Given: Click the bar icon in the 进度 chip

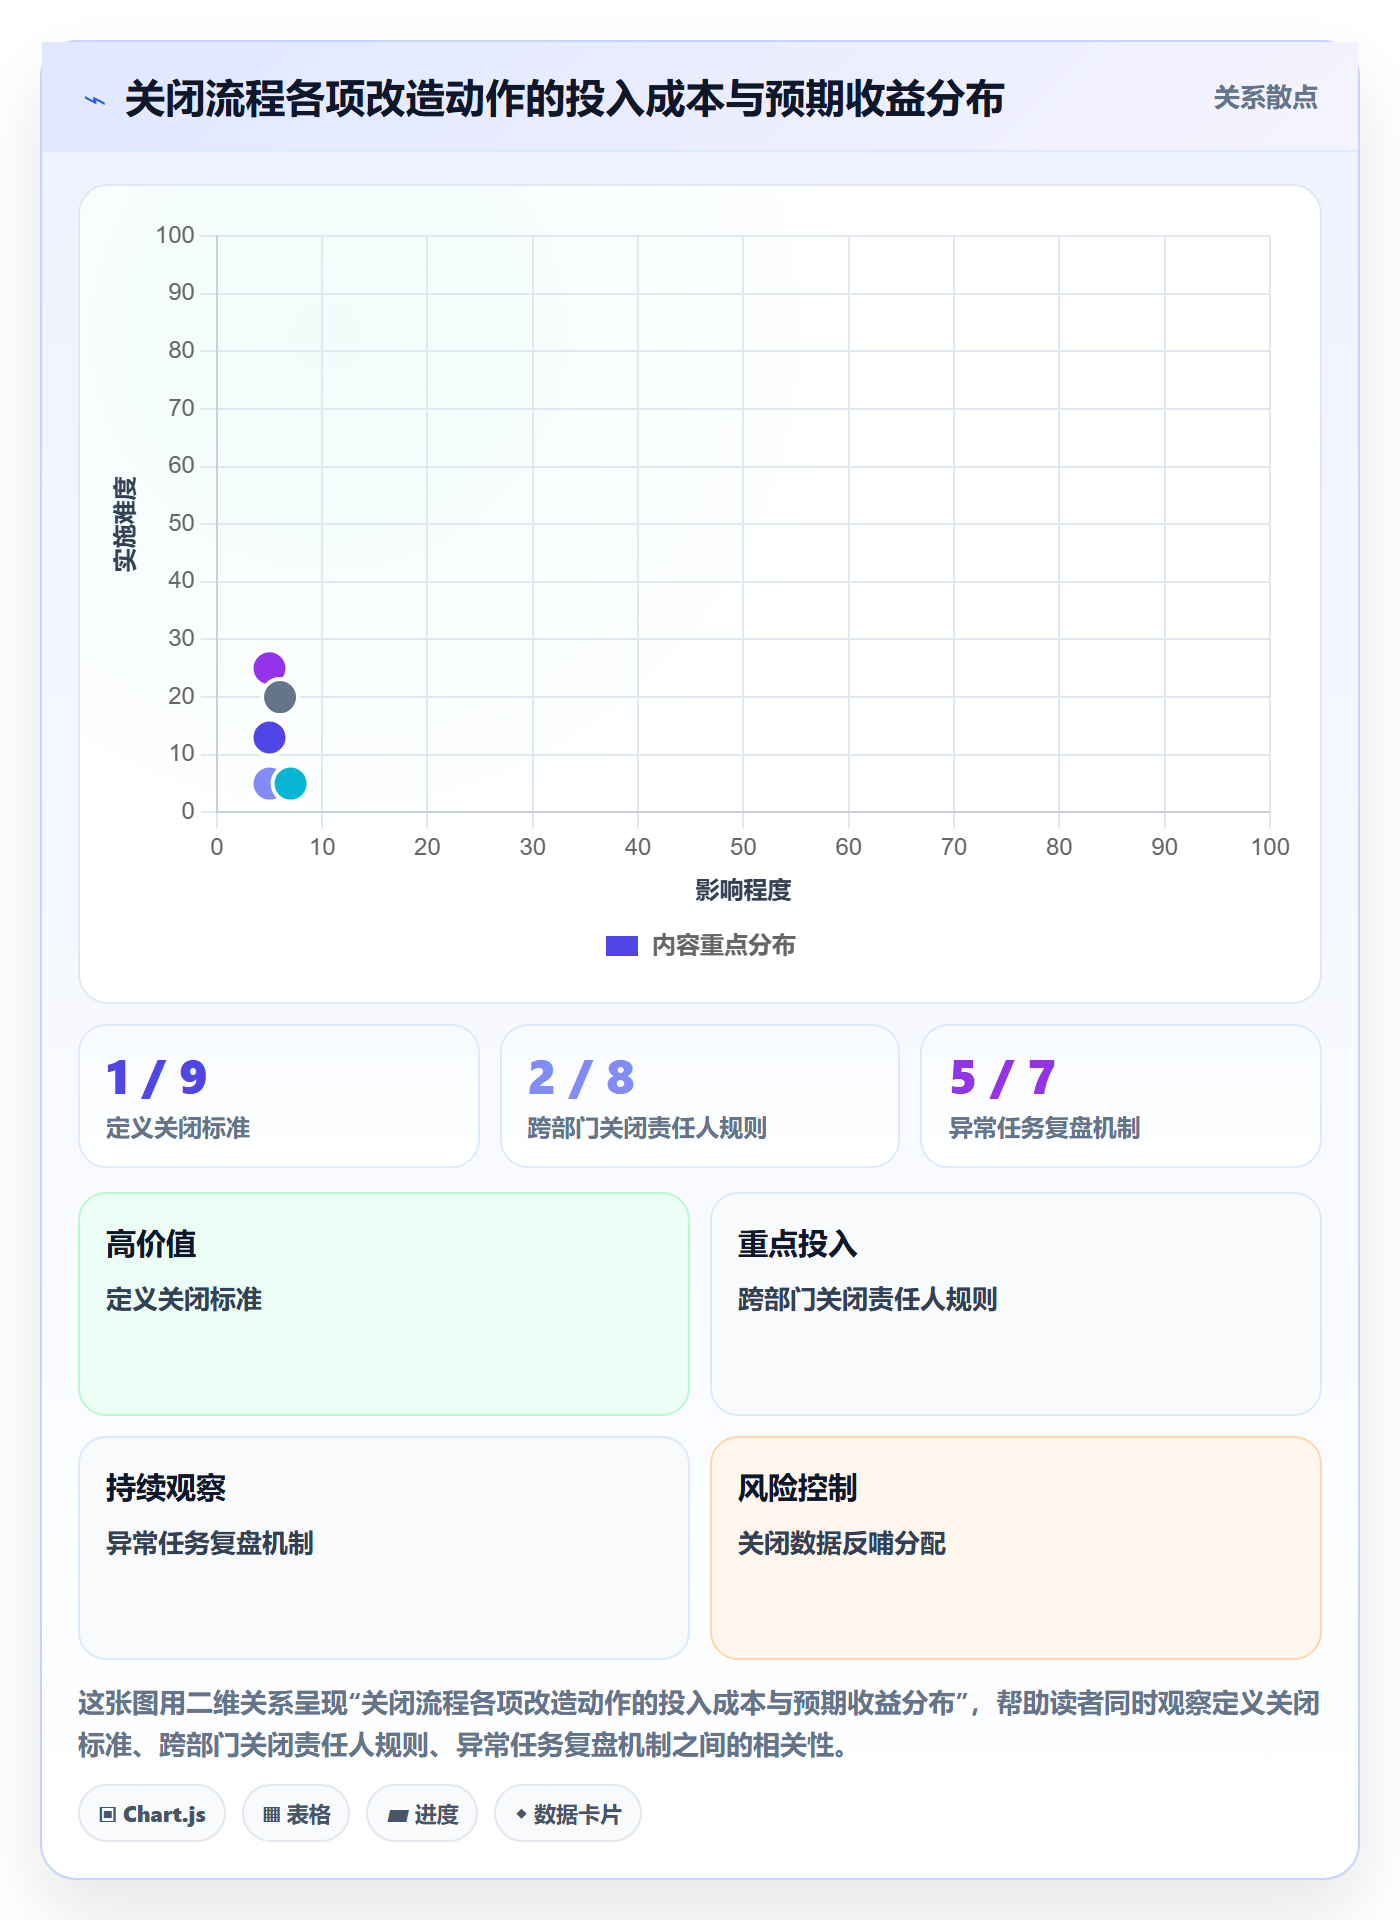Looking at the screenshot, I should 397,1816.
